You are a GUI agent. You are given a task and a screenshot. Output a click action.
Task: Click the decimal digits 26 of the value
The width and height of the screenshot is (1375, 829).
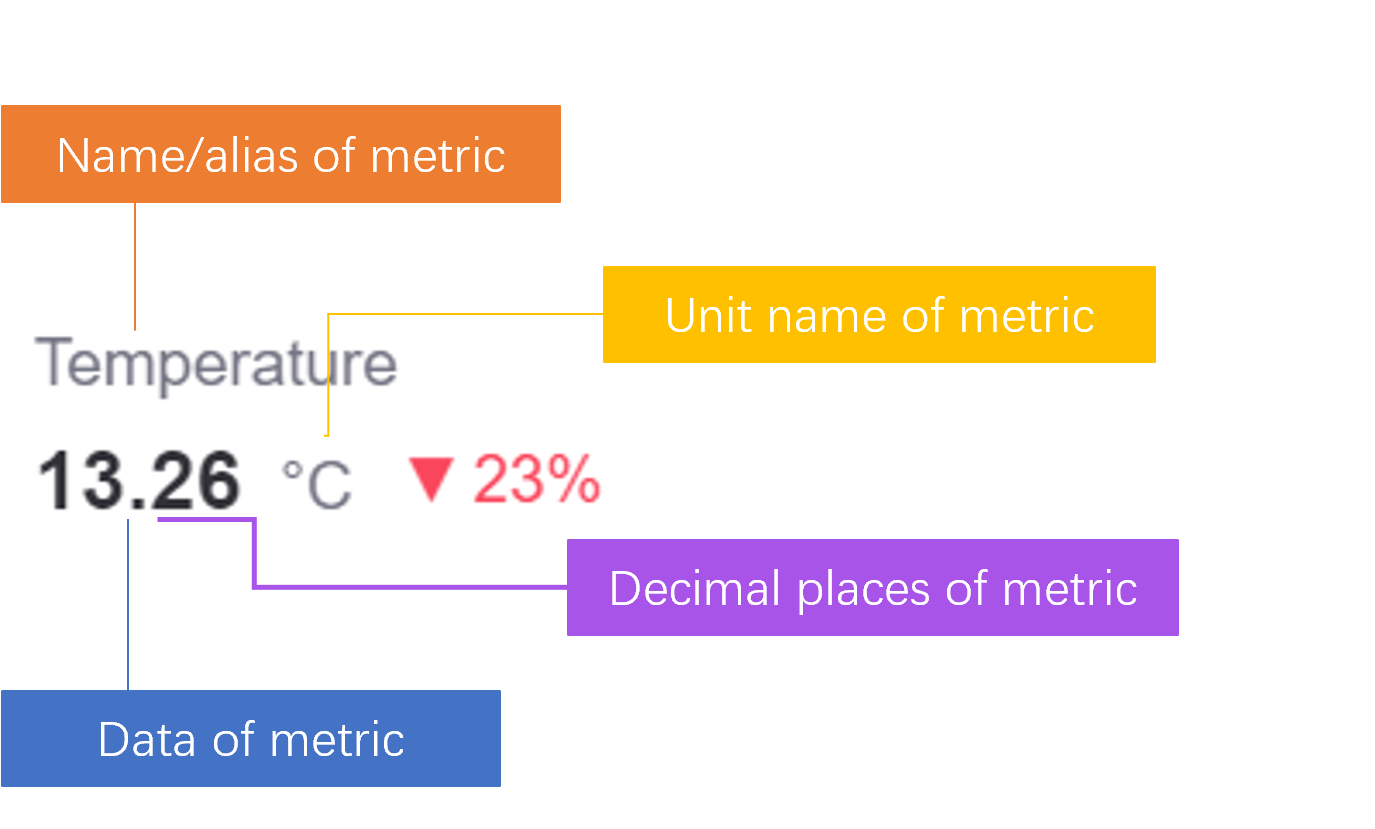coord(198,481)
